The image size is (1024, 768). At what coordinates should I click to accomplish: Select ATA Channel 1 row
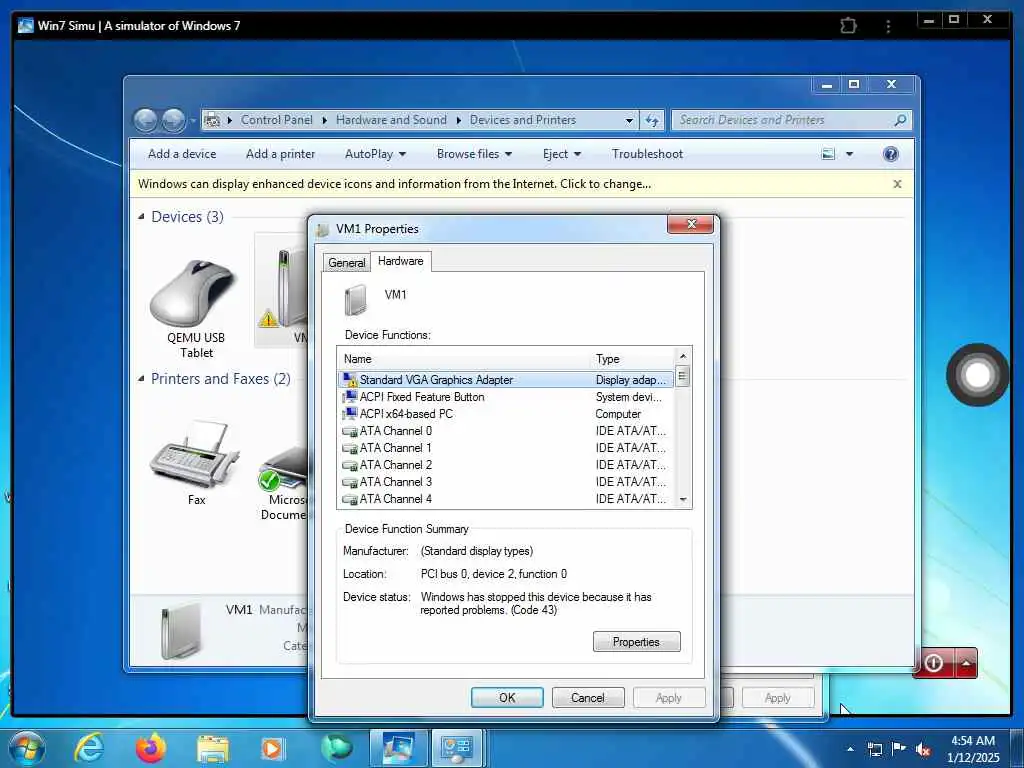506,447
